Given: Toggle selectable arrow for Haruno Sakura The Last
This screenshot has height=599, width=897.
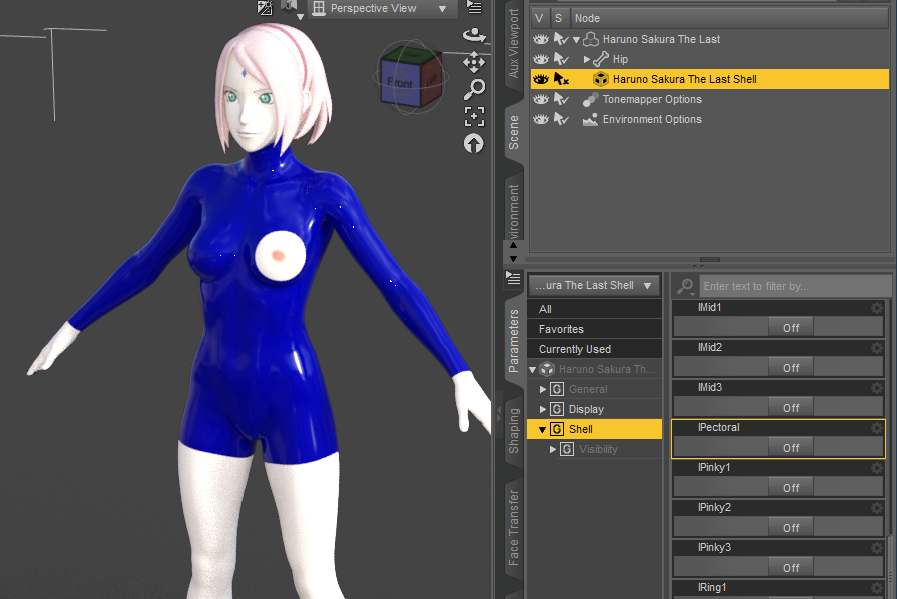Looking at the screenshot, I should click(561, 39).
